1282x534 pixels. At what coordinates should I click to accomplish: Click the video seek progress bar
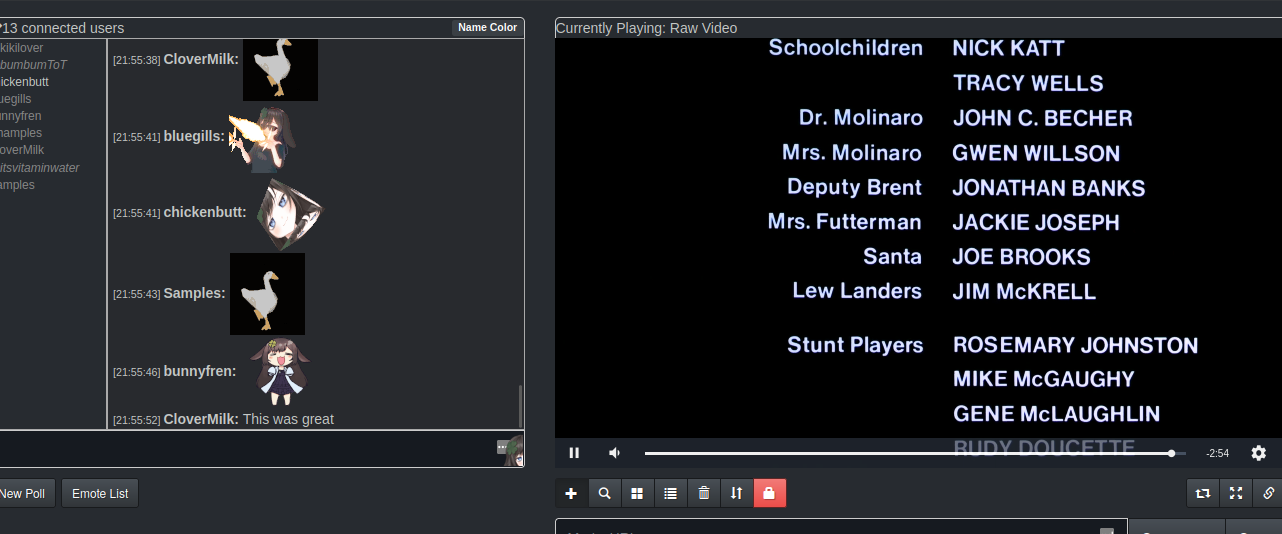pos(915,453)
